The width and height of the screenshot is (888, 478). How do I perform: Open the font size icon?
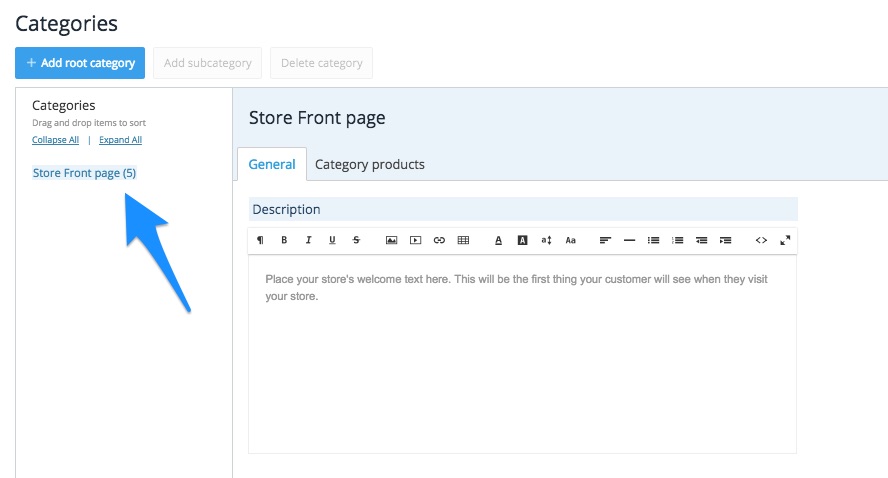click(546, 240)
